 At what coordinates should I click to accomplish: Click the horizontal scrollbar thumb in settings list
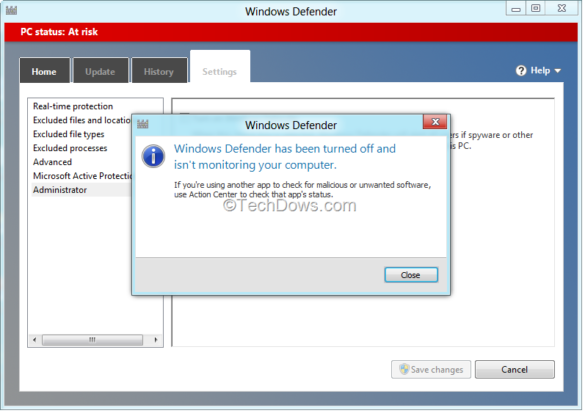(93, 341)
